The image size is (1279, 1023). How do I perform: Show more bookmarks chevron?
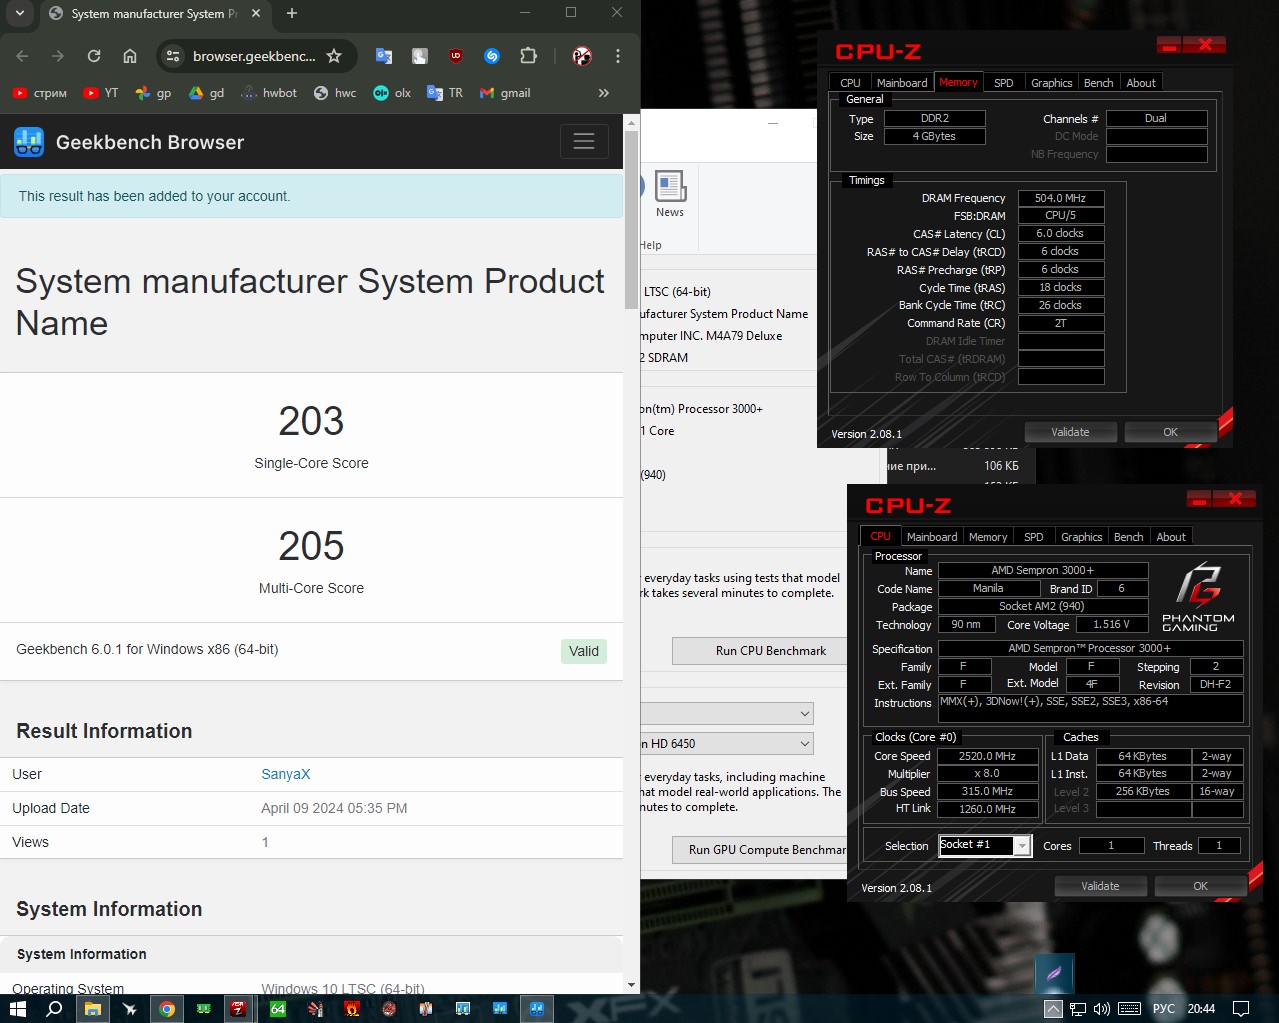[x=603, y=93]
